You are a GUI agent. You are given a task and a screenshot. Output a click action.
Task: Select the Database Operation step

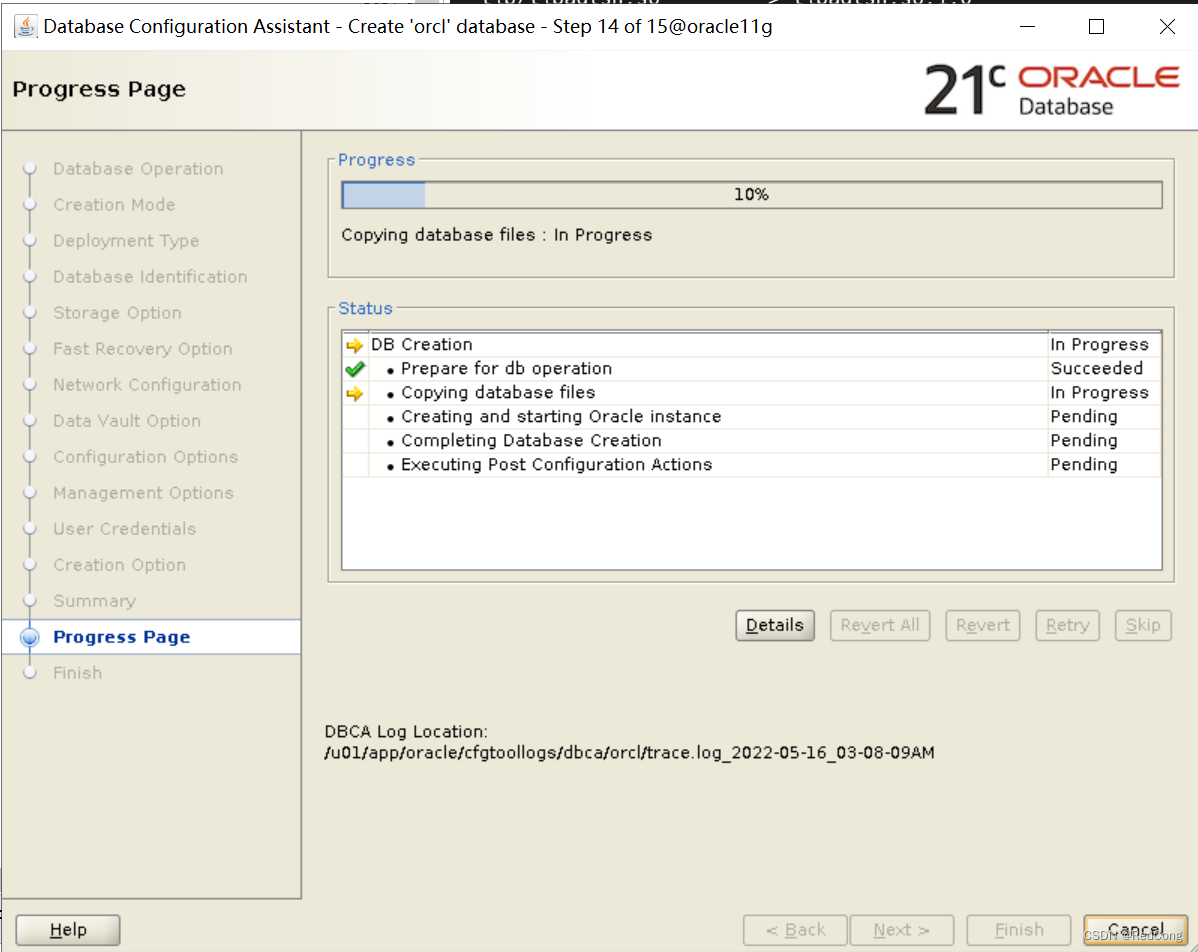tap(138, 169)
